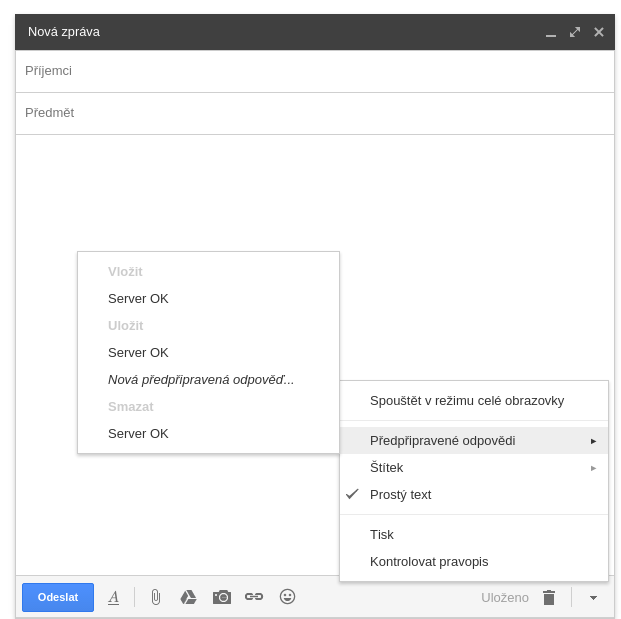Click Nová předpřipravená odpověď option
621x619 pixels.
point(201,379)
